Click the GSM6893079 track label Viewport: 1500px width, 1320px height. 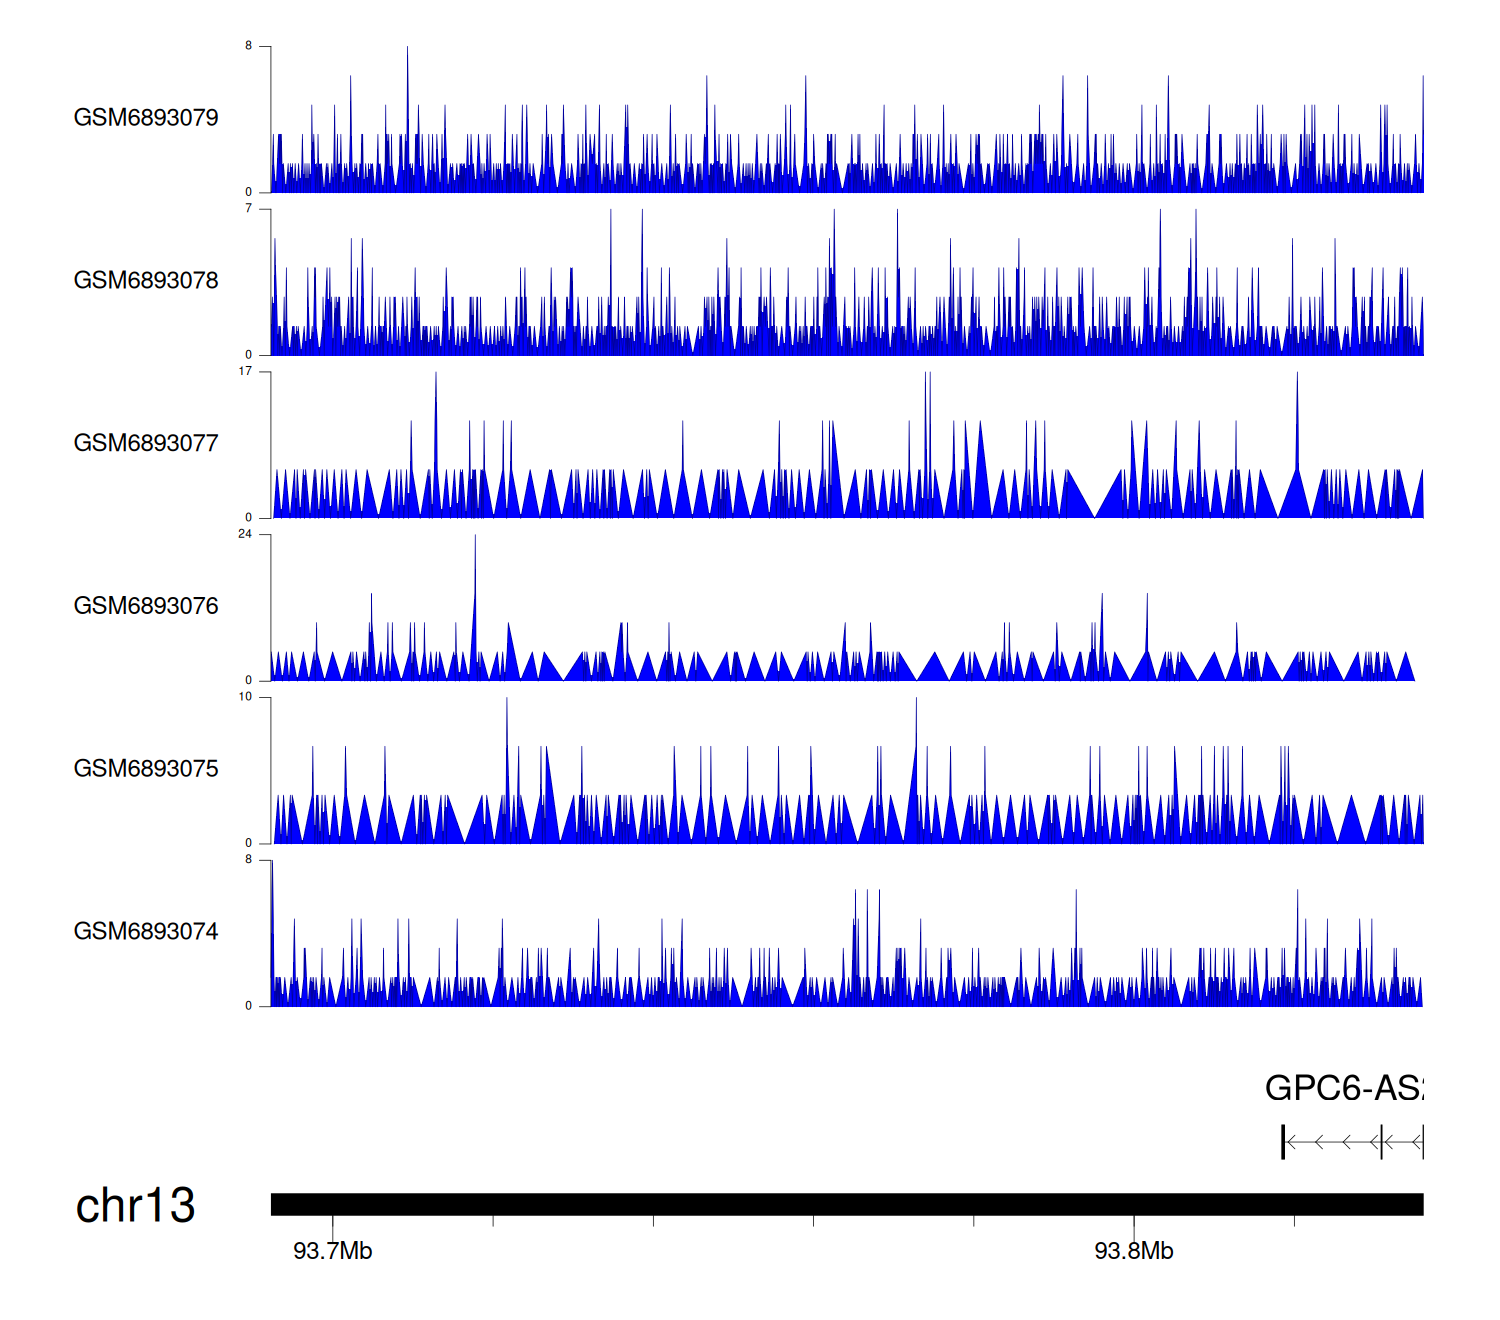click(146, 118)
